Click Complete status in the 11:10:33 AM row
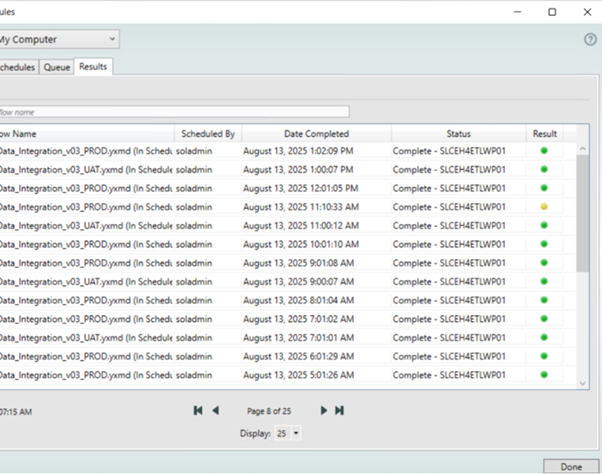 tap(449, 207)
